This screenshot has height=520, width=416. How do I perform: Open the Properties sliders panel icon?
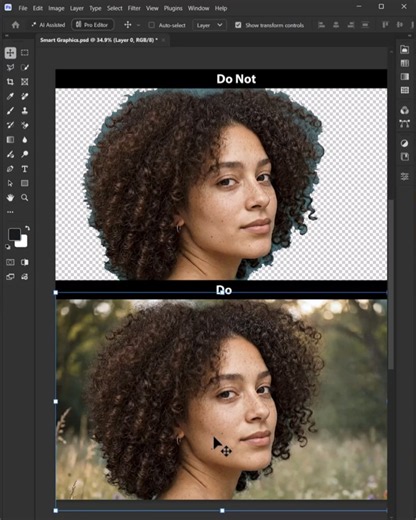tap(405, 176)
